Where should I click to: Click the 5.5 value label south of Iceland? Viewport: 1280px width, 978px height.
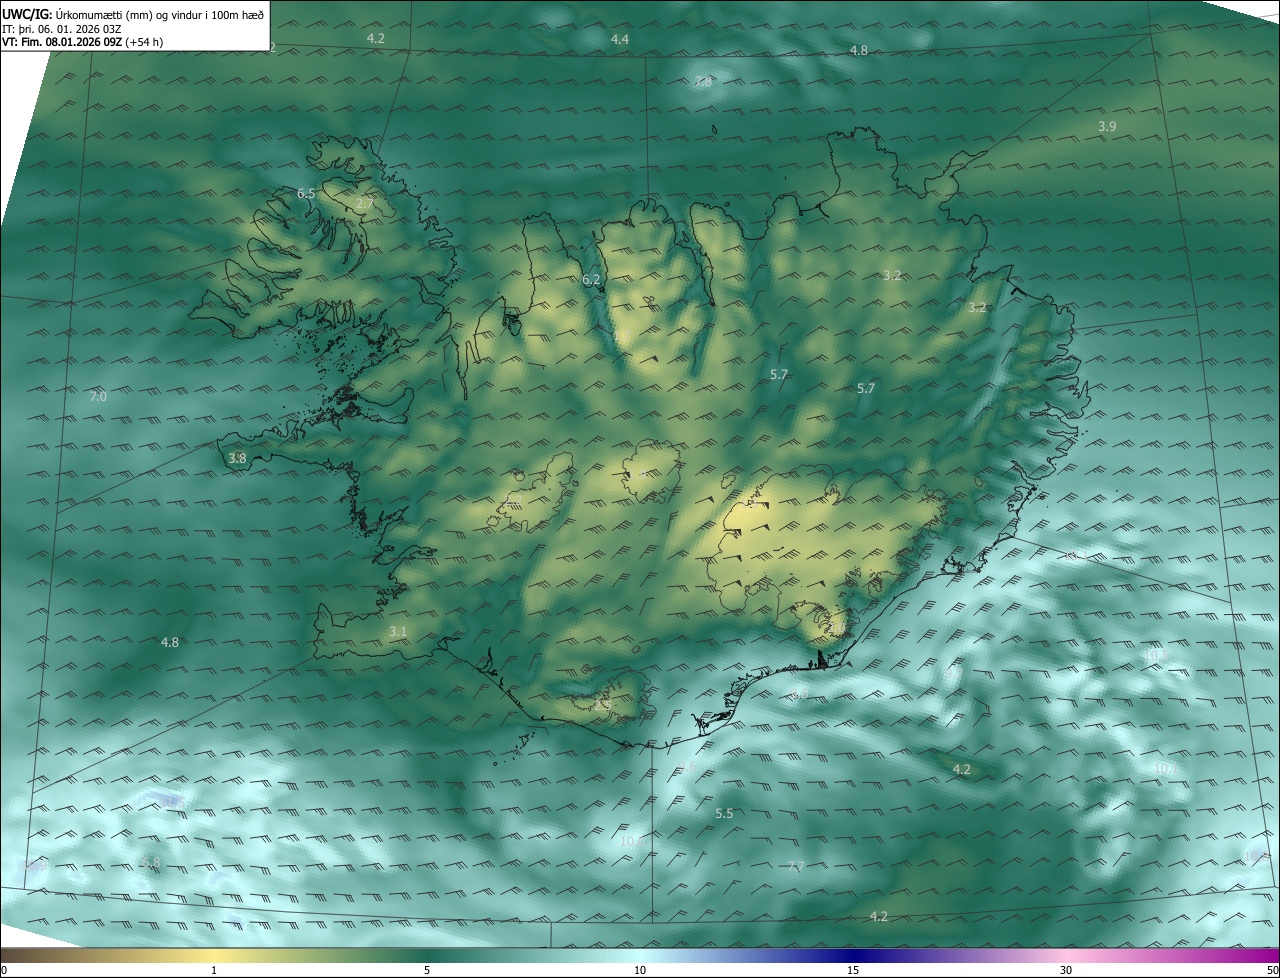(724, 814)
